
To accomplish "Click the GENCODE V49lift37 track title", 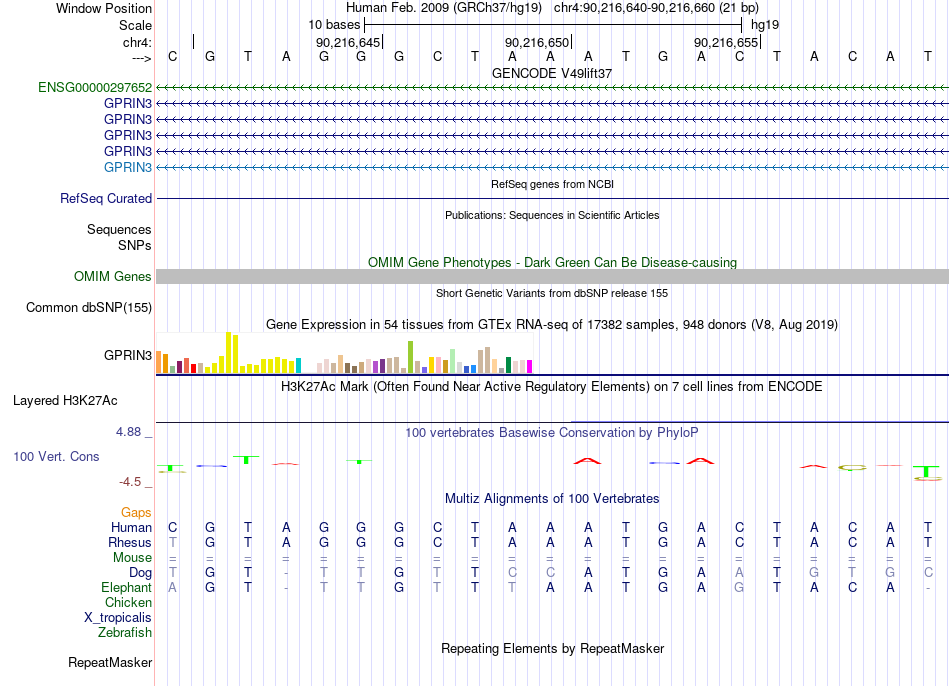I will click(x=552, y=73).
